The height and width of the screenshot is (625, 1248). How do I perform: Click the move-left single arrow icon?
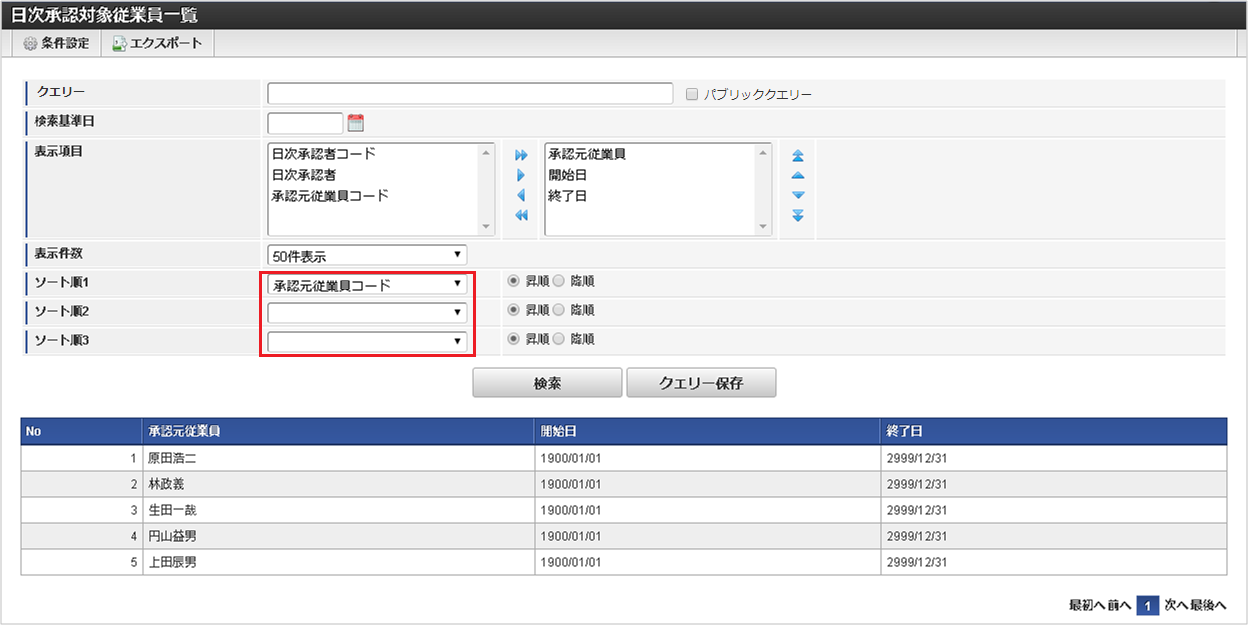[521, 196]
